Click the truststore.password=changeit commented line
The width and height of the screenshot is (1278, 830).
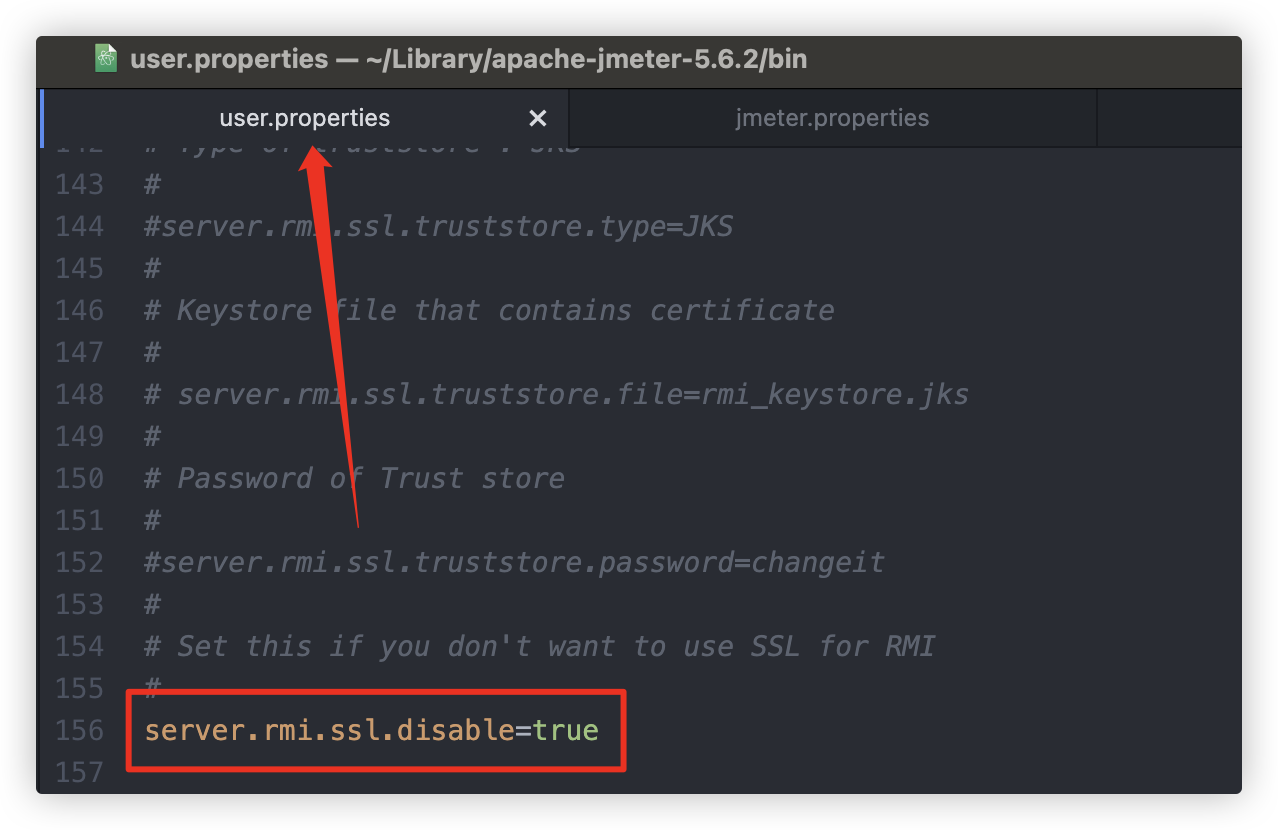coord(513,562)
